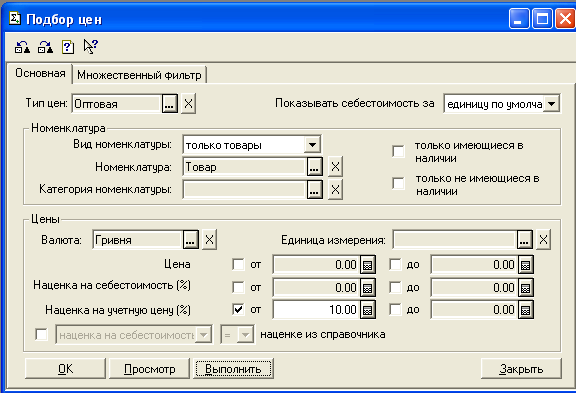Clear the Валюта field
Viewport: 576px width, 393px height.
coord(209,240)
